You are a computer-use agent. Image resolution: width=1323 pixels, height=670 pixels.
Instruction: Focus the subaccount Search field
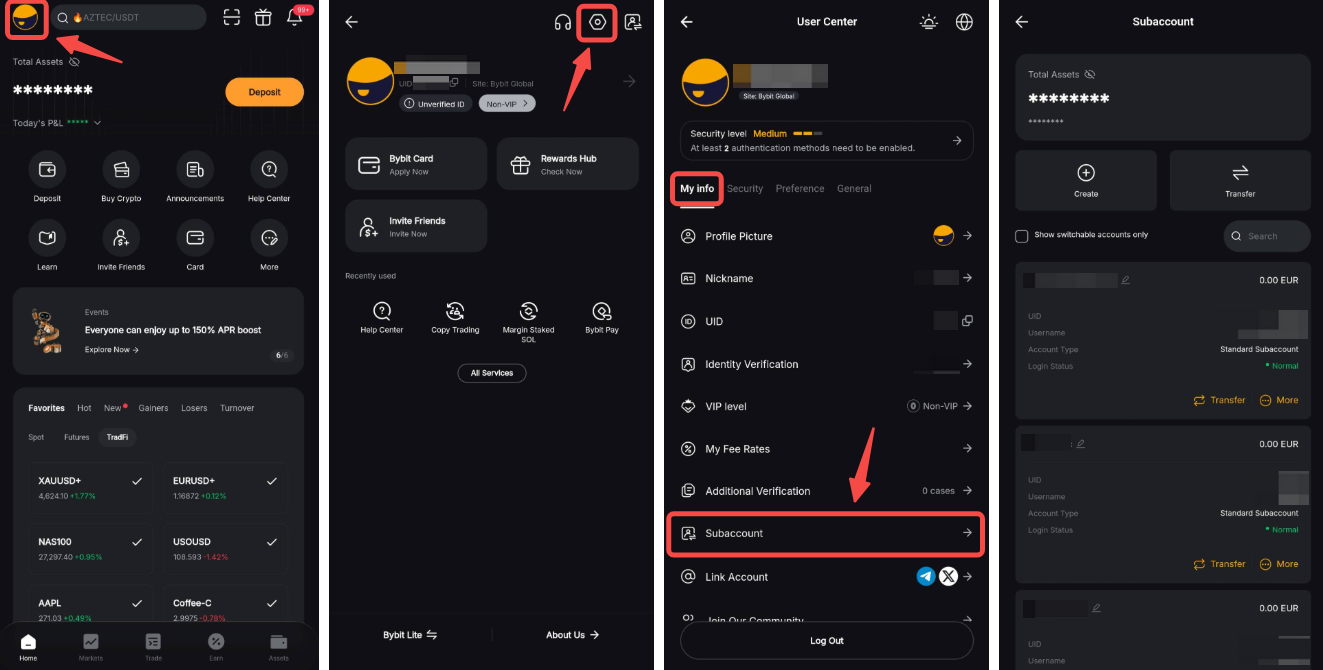(1267, 236)
